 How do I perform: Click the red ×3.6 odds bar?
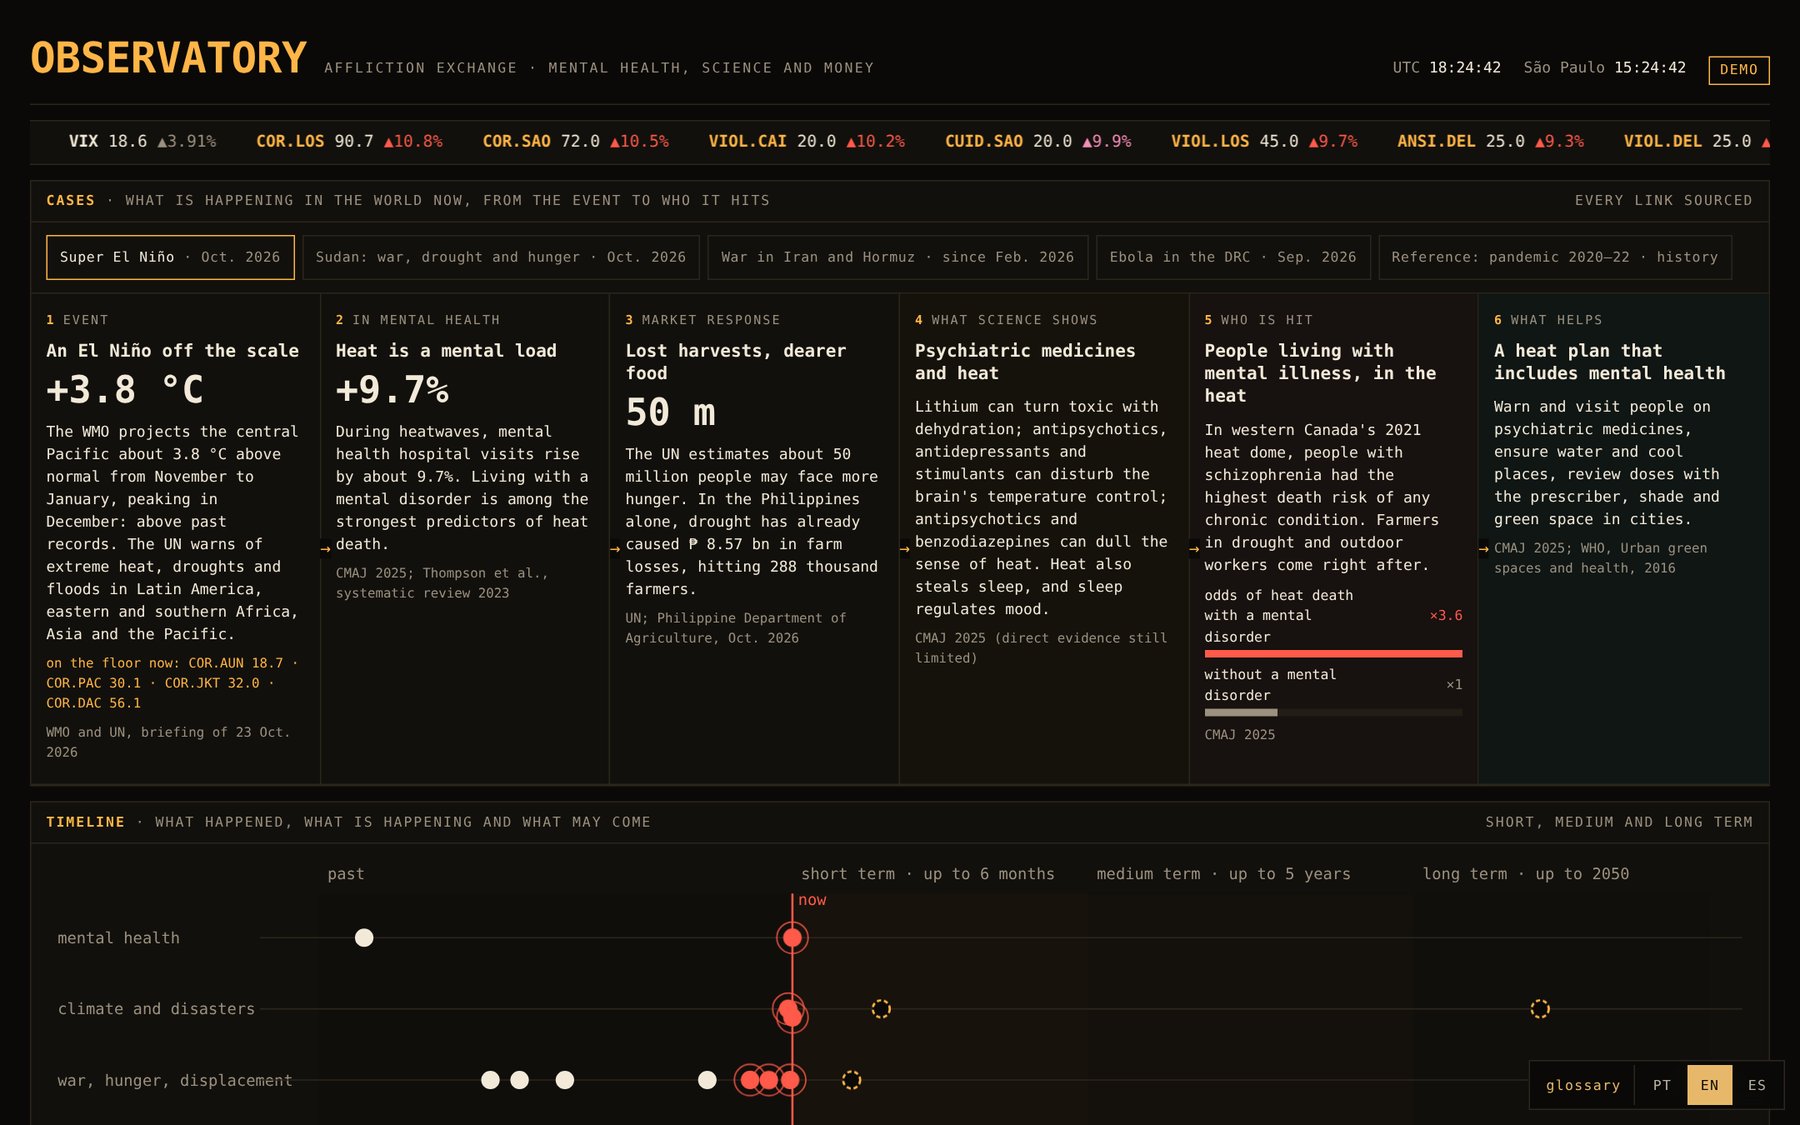(x=1333, y=654)
